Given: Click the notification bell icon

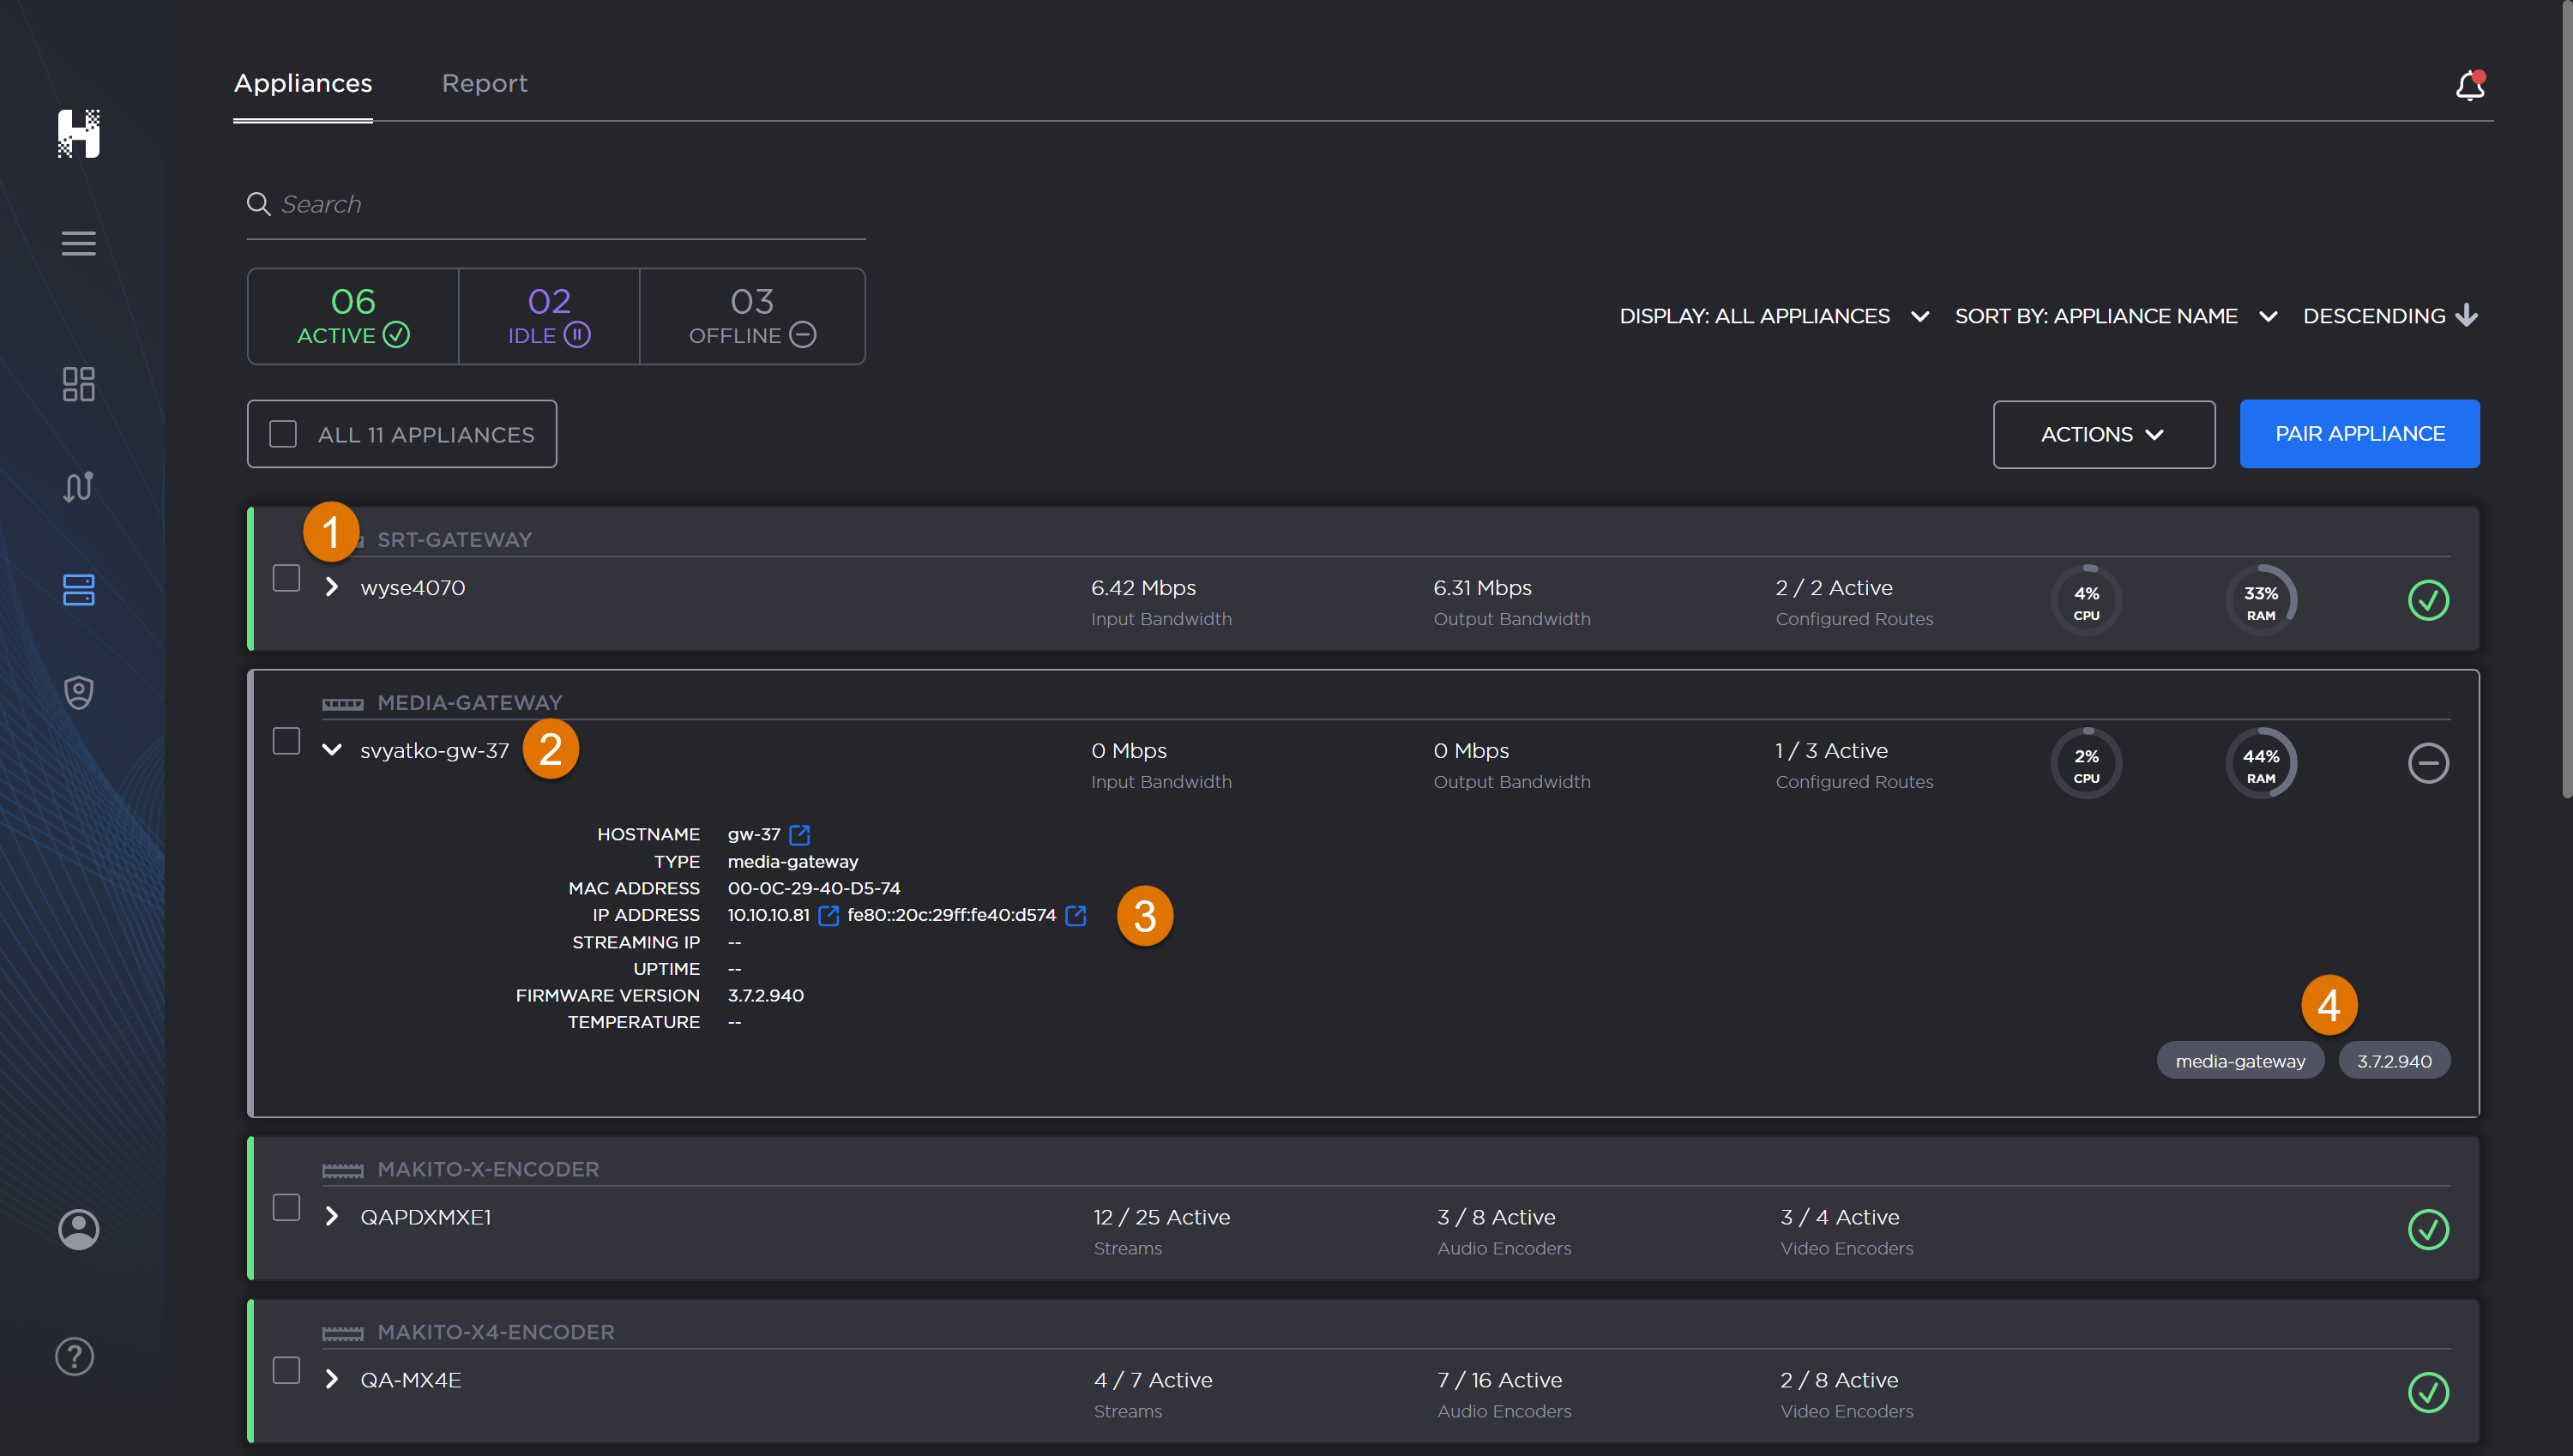Looking at the screenshot, I should (2468, 86).
